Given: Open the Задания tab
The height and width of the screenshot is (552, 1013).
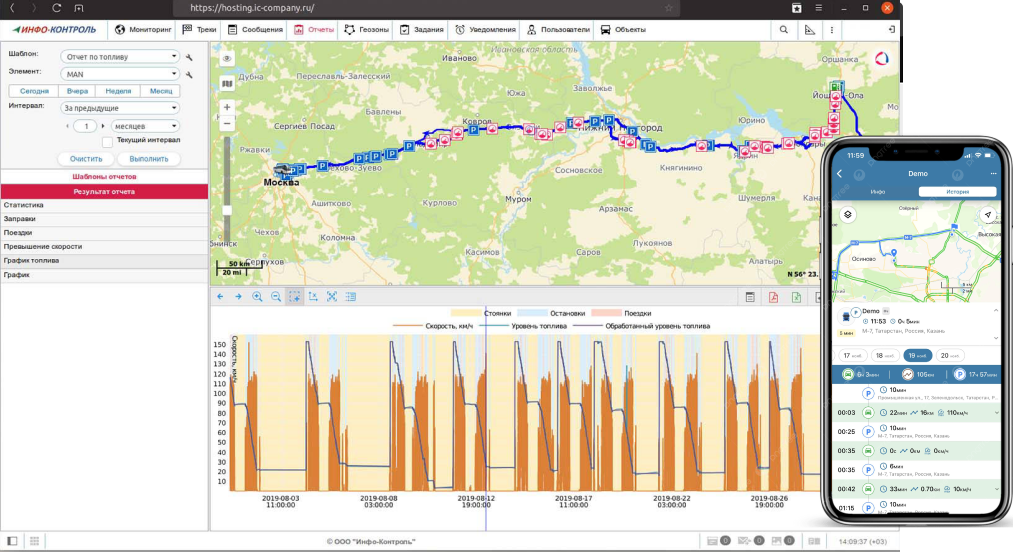Looking at the screenshot, I should click(421, 30).
